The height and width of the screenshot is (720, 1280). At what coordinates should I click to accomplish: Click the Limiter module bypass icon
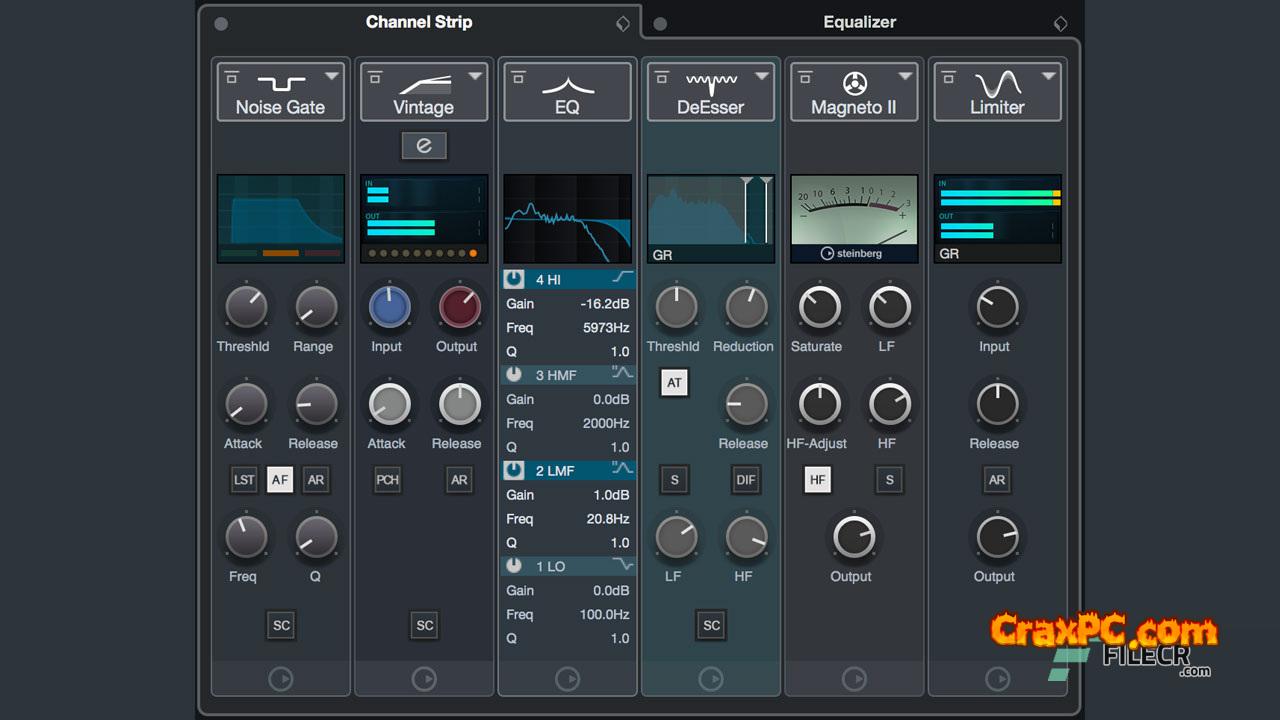tap(948, 76)
